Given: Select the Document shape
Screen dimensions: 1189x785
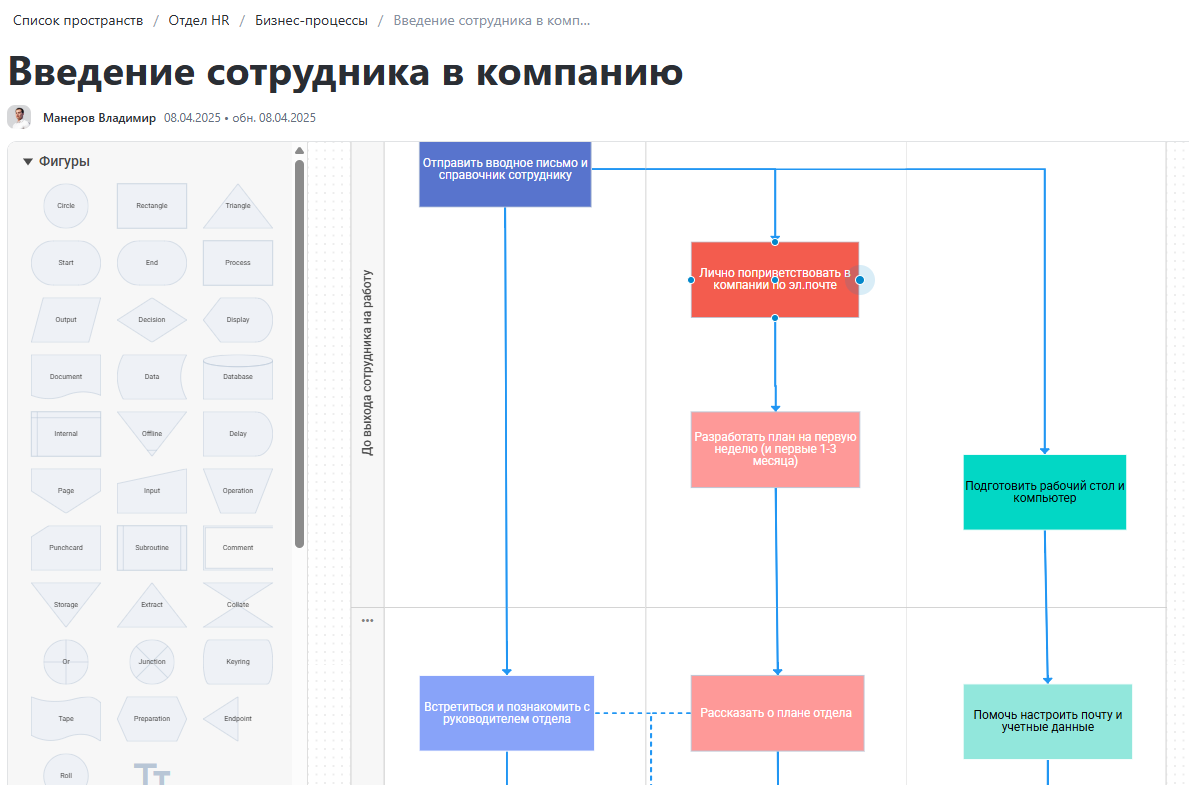Looking at the screenshot, I should coord(65,376).
